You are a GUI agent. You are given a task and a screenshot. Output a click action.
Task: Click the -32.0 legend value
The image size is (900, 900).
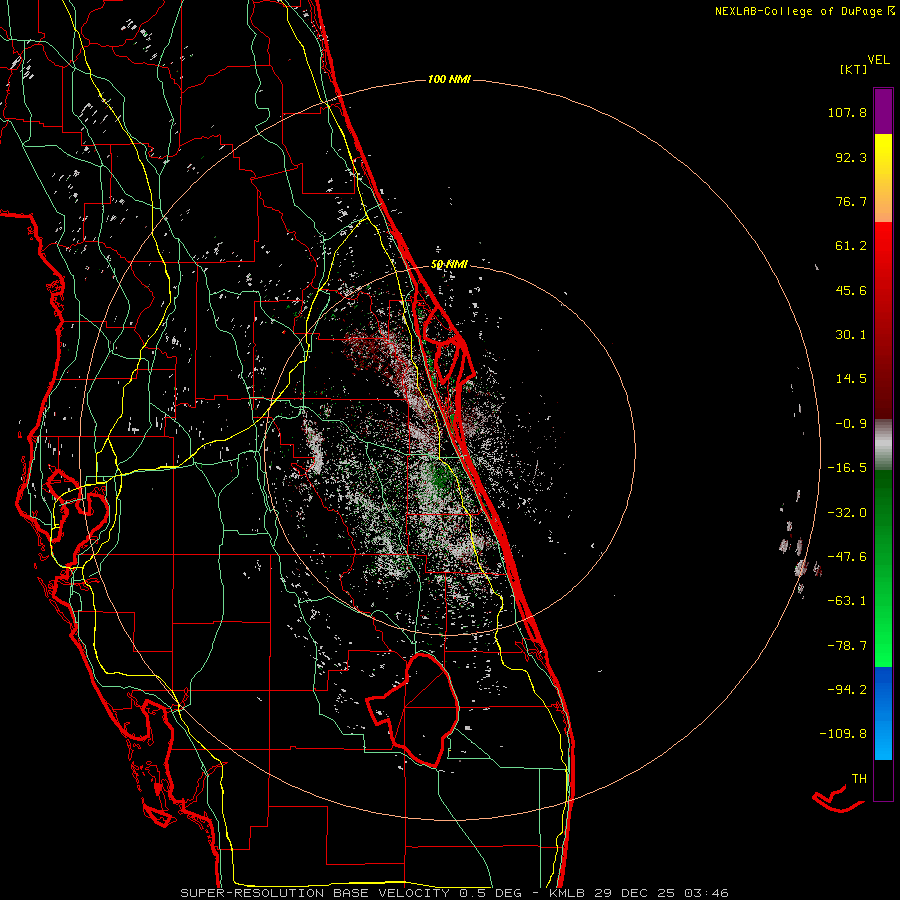point(847,513)
